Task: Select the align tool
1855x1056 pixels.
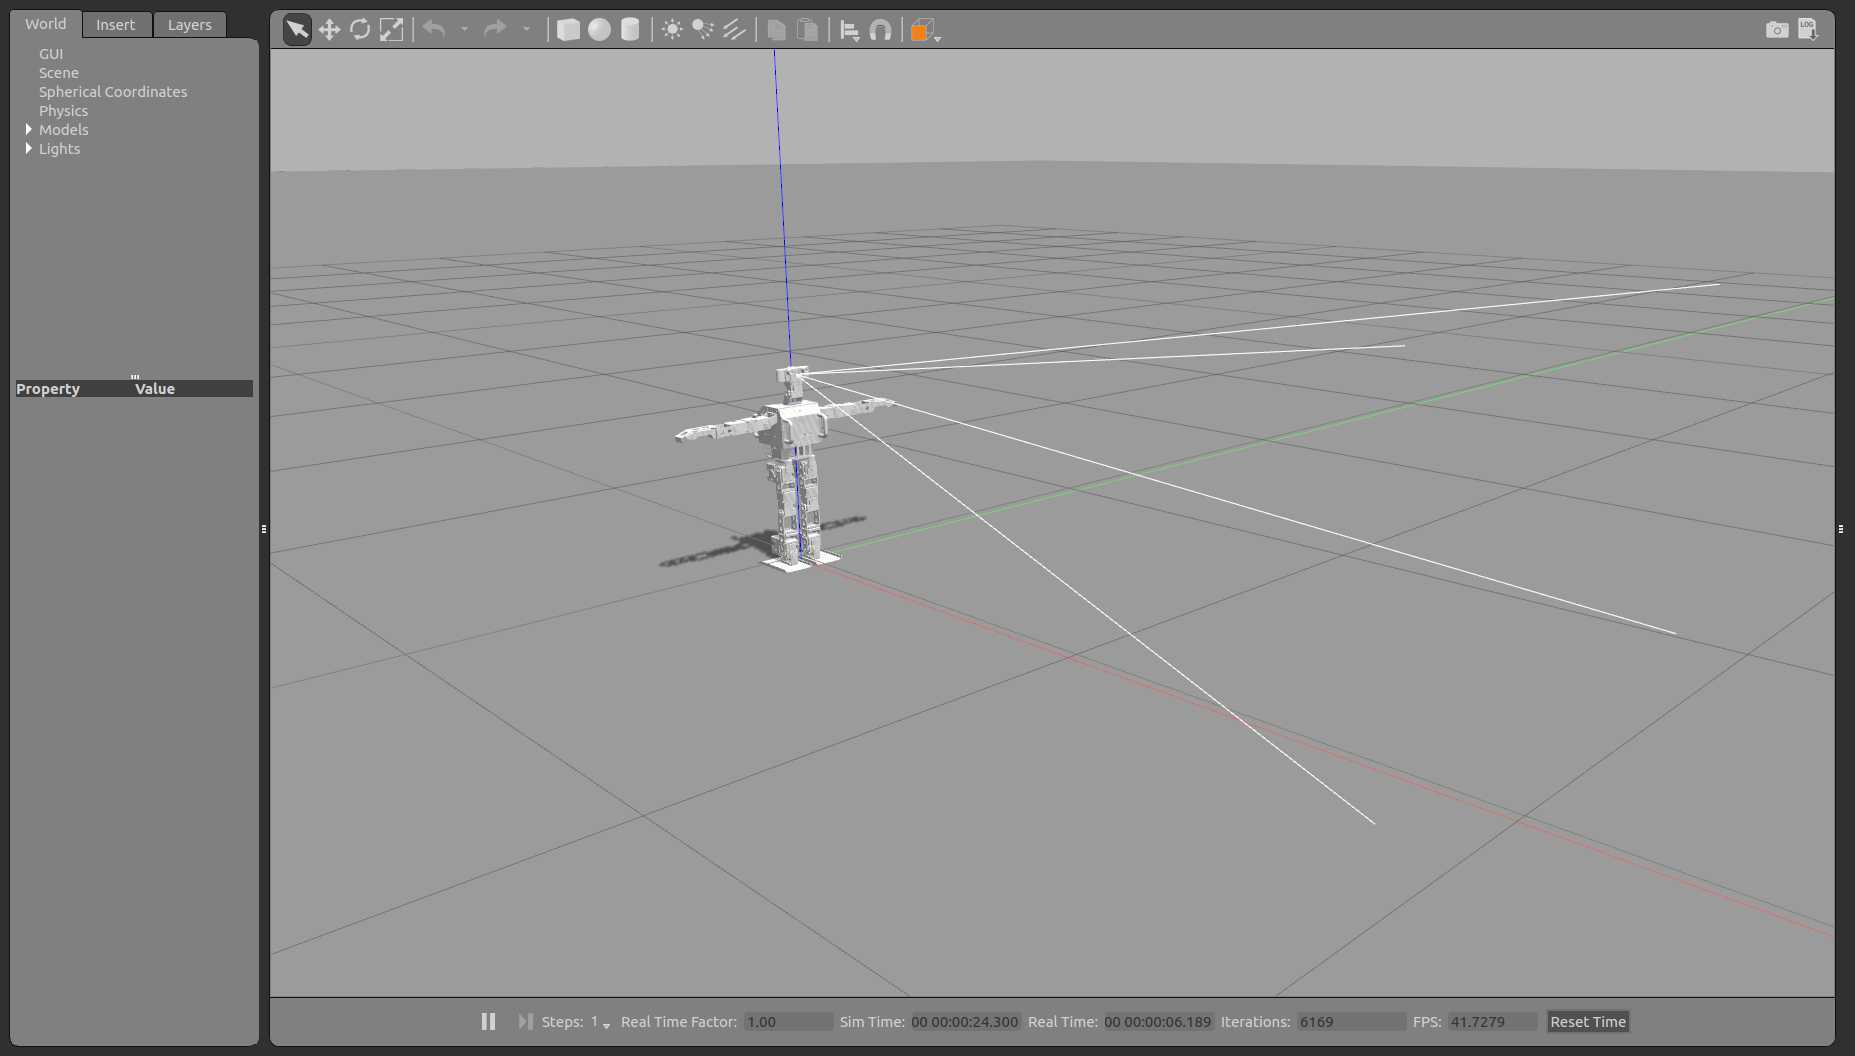Action: (849, 30)
